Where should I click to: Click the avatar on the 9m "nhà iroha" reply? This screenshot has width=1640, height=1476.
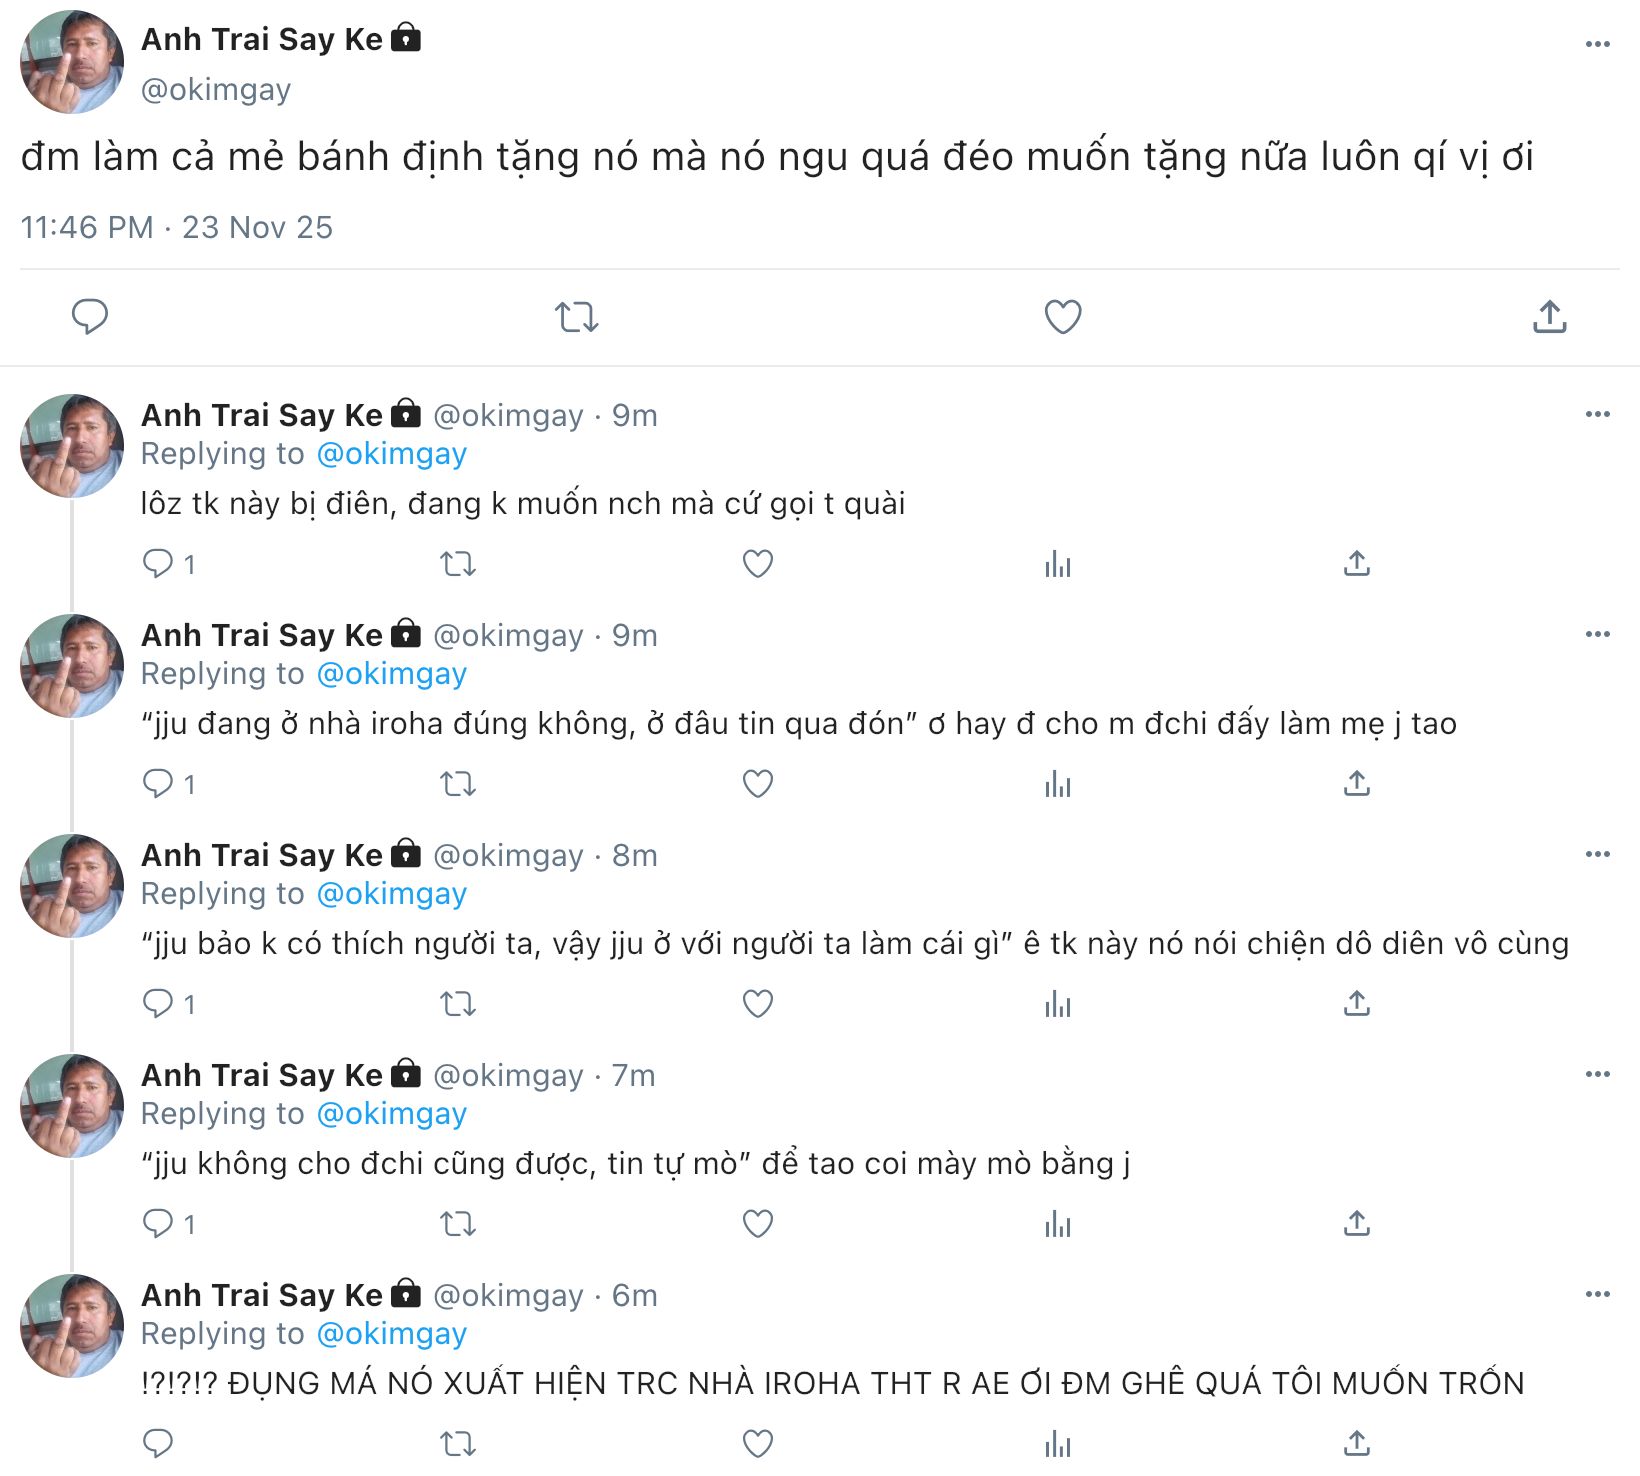pos(72,666)
